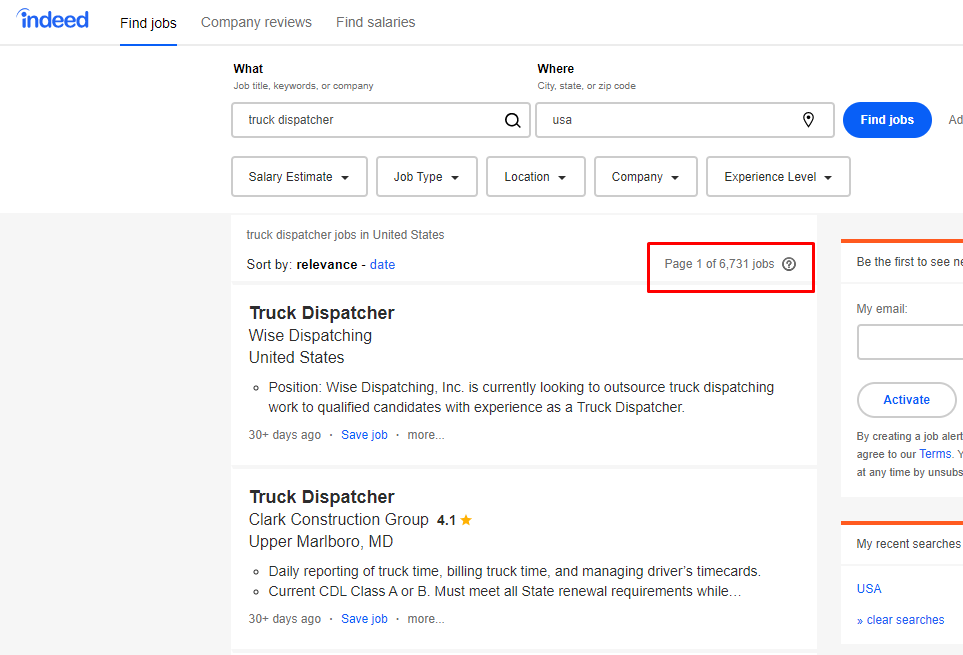The width and height of the screenshot is (963, 655).
Task: Click the location pin icon in Where field
Action: coord(808,120)
